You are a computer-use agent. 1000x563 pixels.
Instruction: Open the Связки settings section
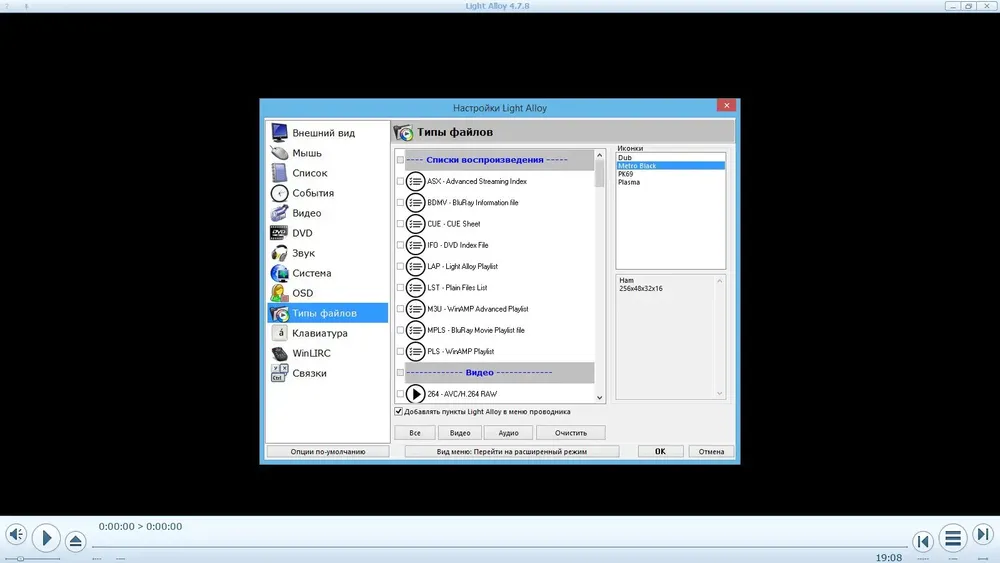327,373
